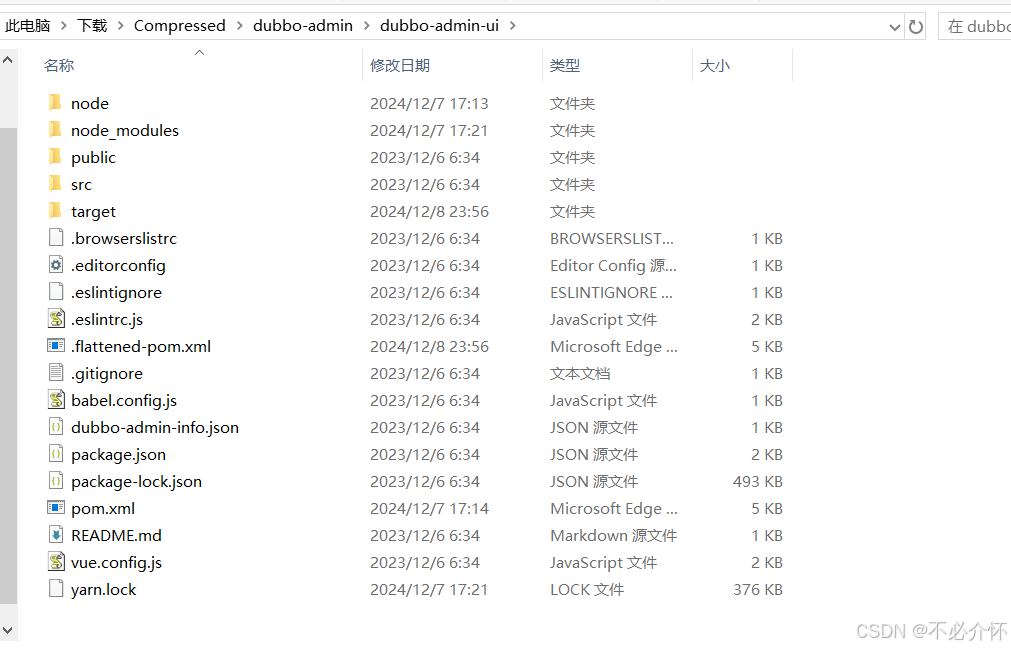Expand the chevron after dubbo-admin in the path

tap(367, 26)
